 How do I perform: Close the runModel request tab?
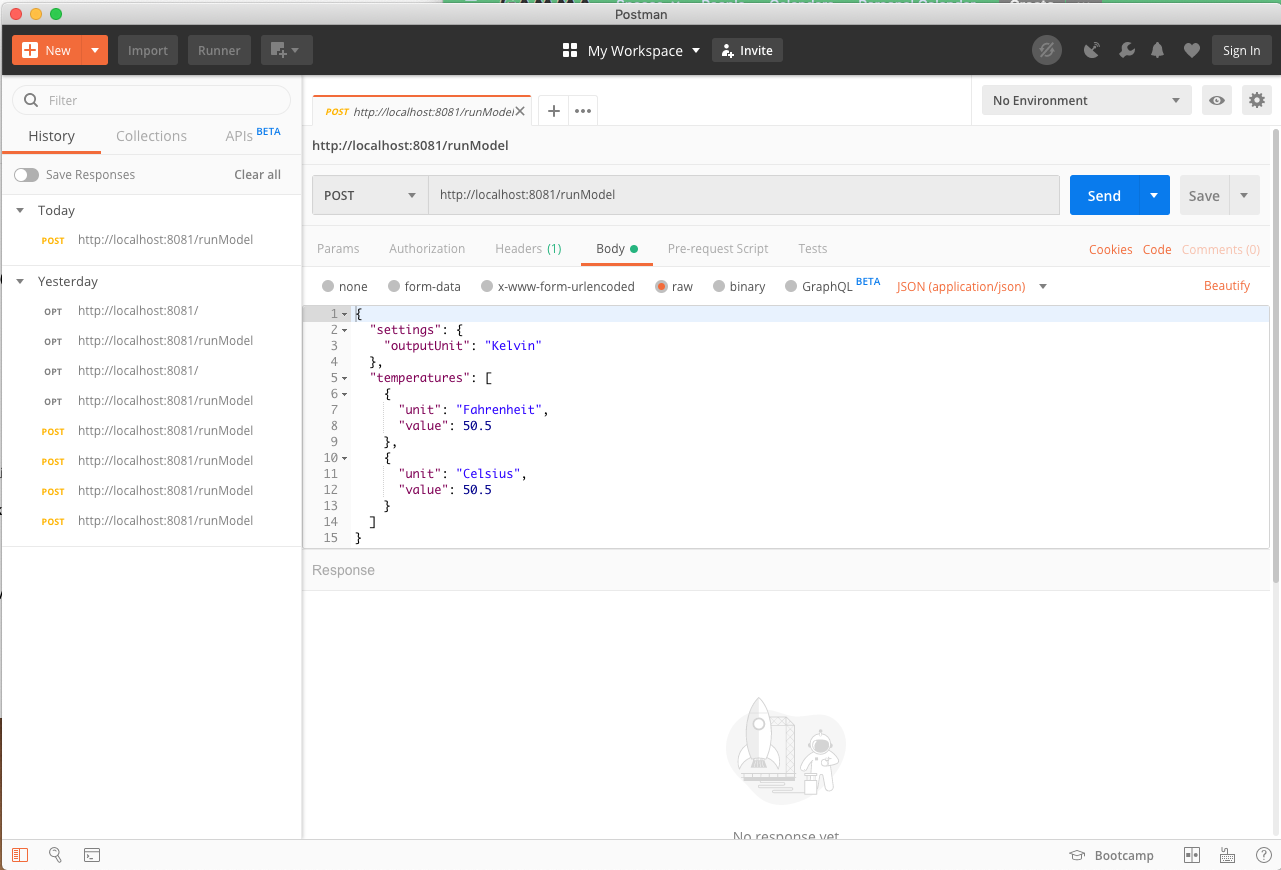pos(520,111)
